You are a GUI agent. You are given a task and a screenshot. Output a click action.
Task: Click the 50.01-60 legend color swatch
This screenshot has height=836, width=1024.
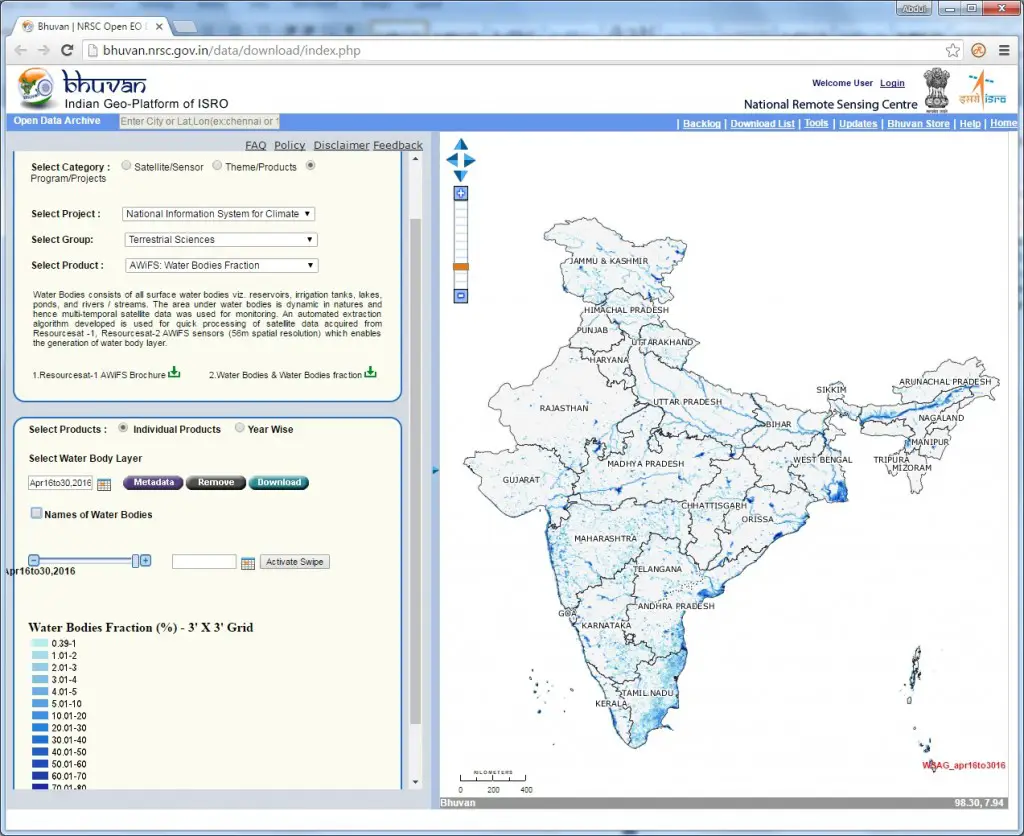pos(40,764)
